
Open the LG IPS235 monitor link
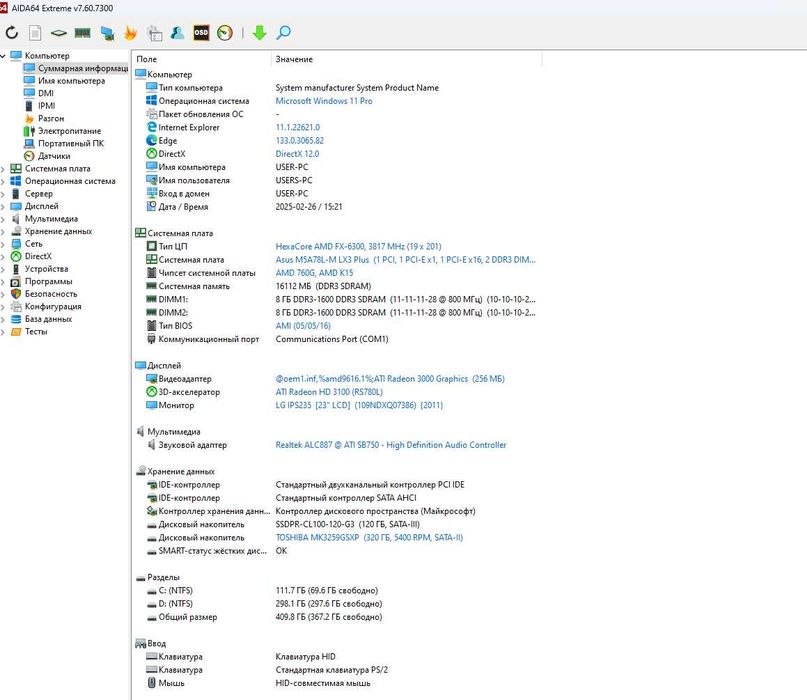pyautogui.click(x=359, y=405)
